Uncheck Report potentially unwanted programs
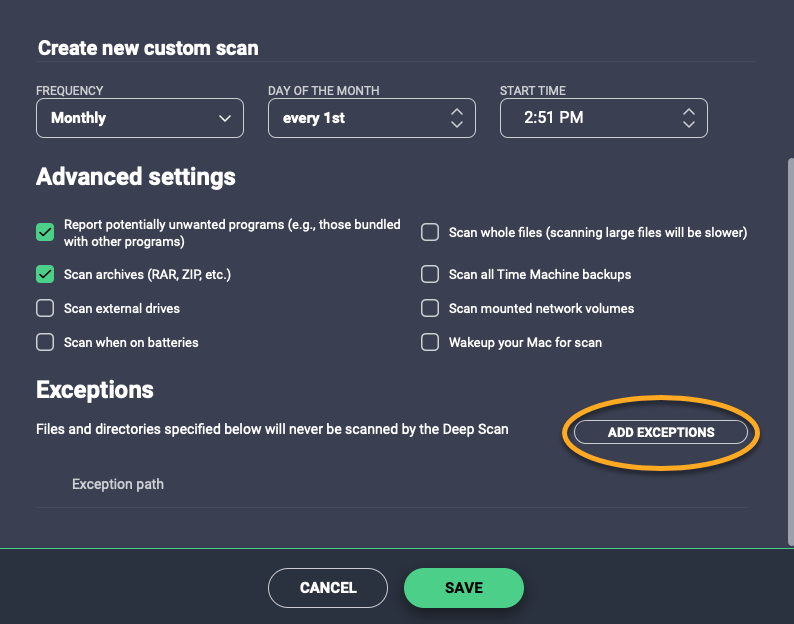This screenshot has width=794, height=624. point(45,232)
